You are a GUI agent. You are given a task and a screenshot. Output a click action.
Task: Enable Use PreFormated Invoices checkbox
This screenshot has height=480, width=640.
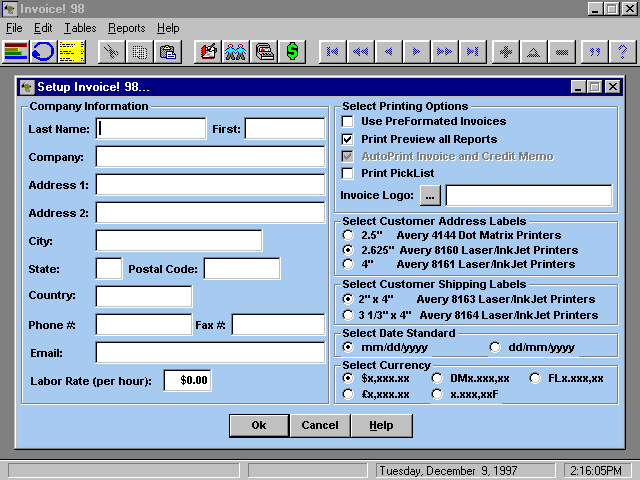pyautogui.click(x=348, y=122)
